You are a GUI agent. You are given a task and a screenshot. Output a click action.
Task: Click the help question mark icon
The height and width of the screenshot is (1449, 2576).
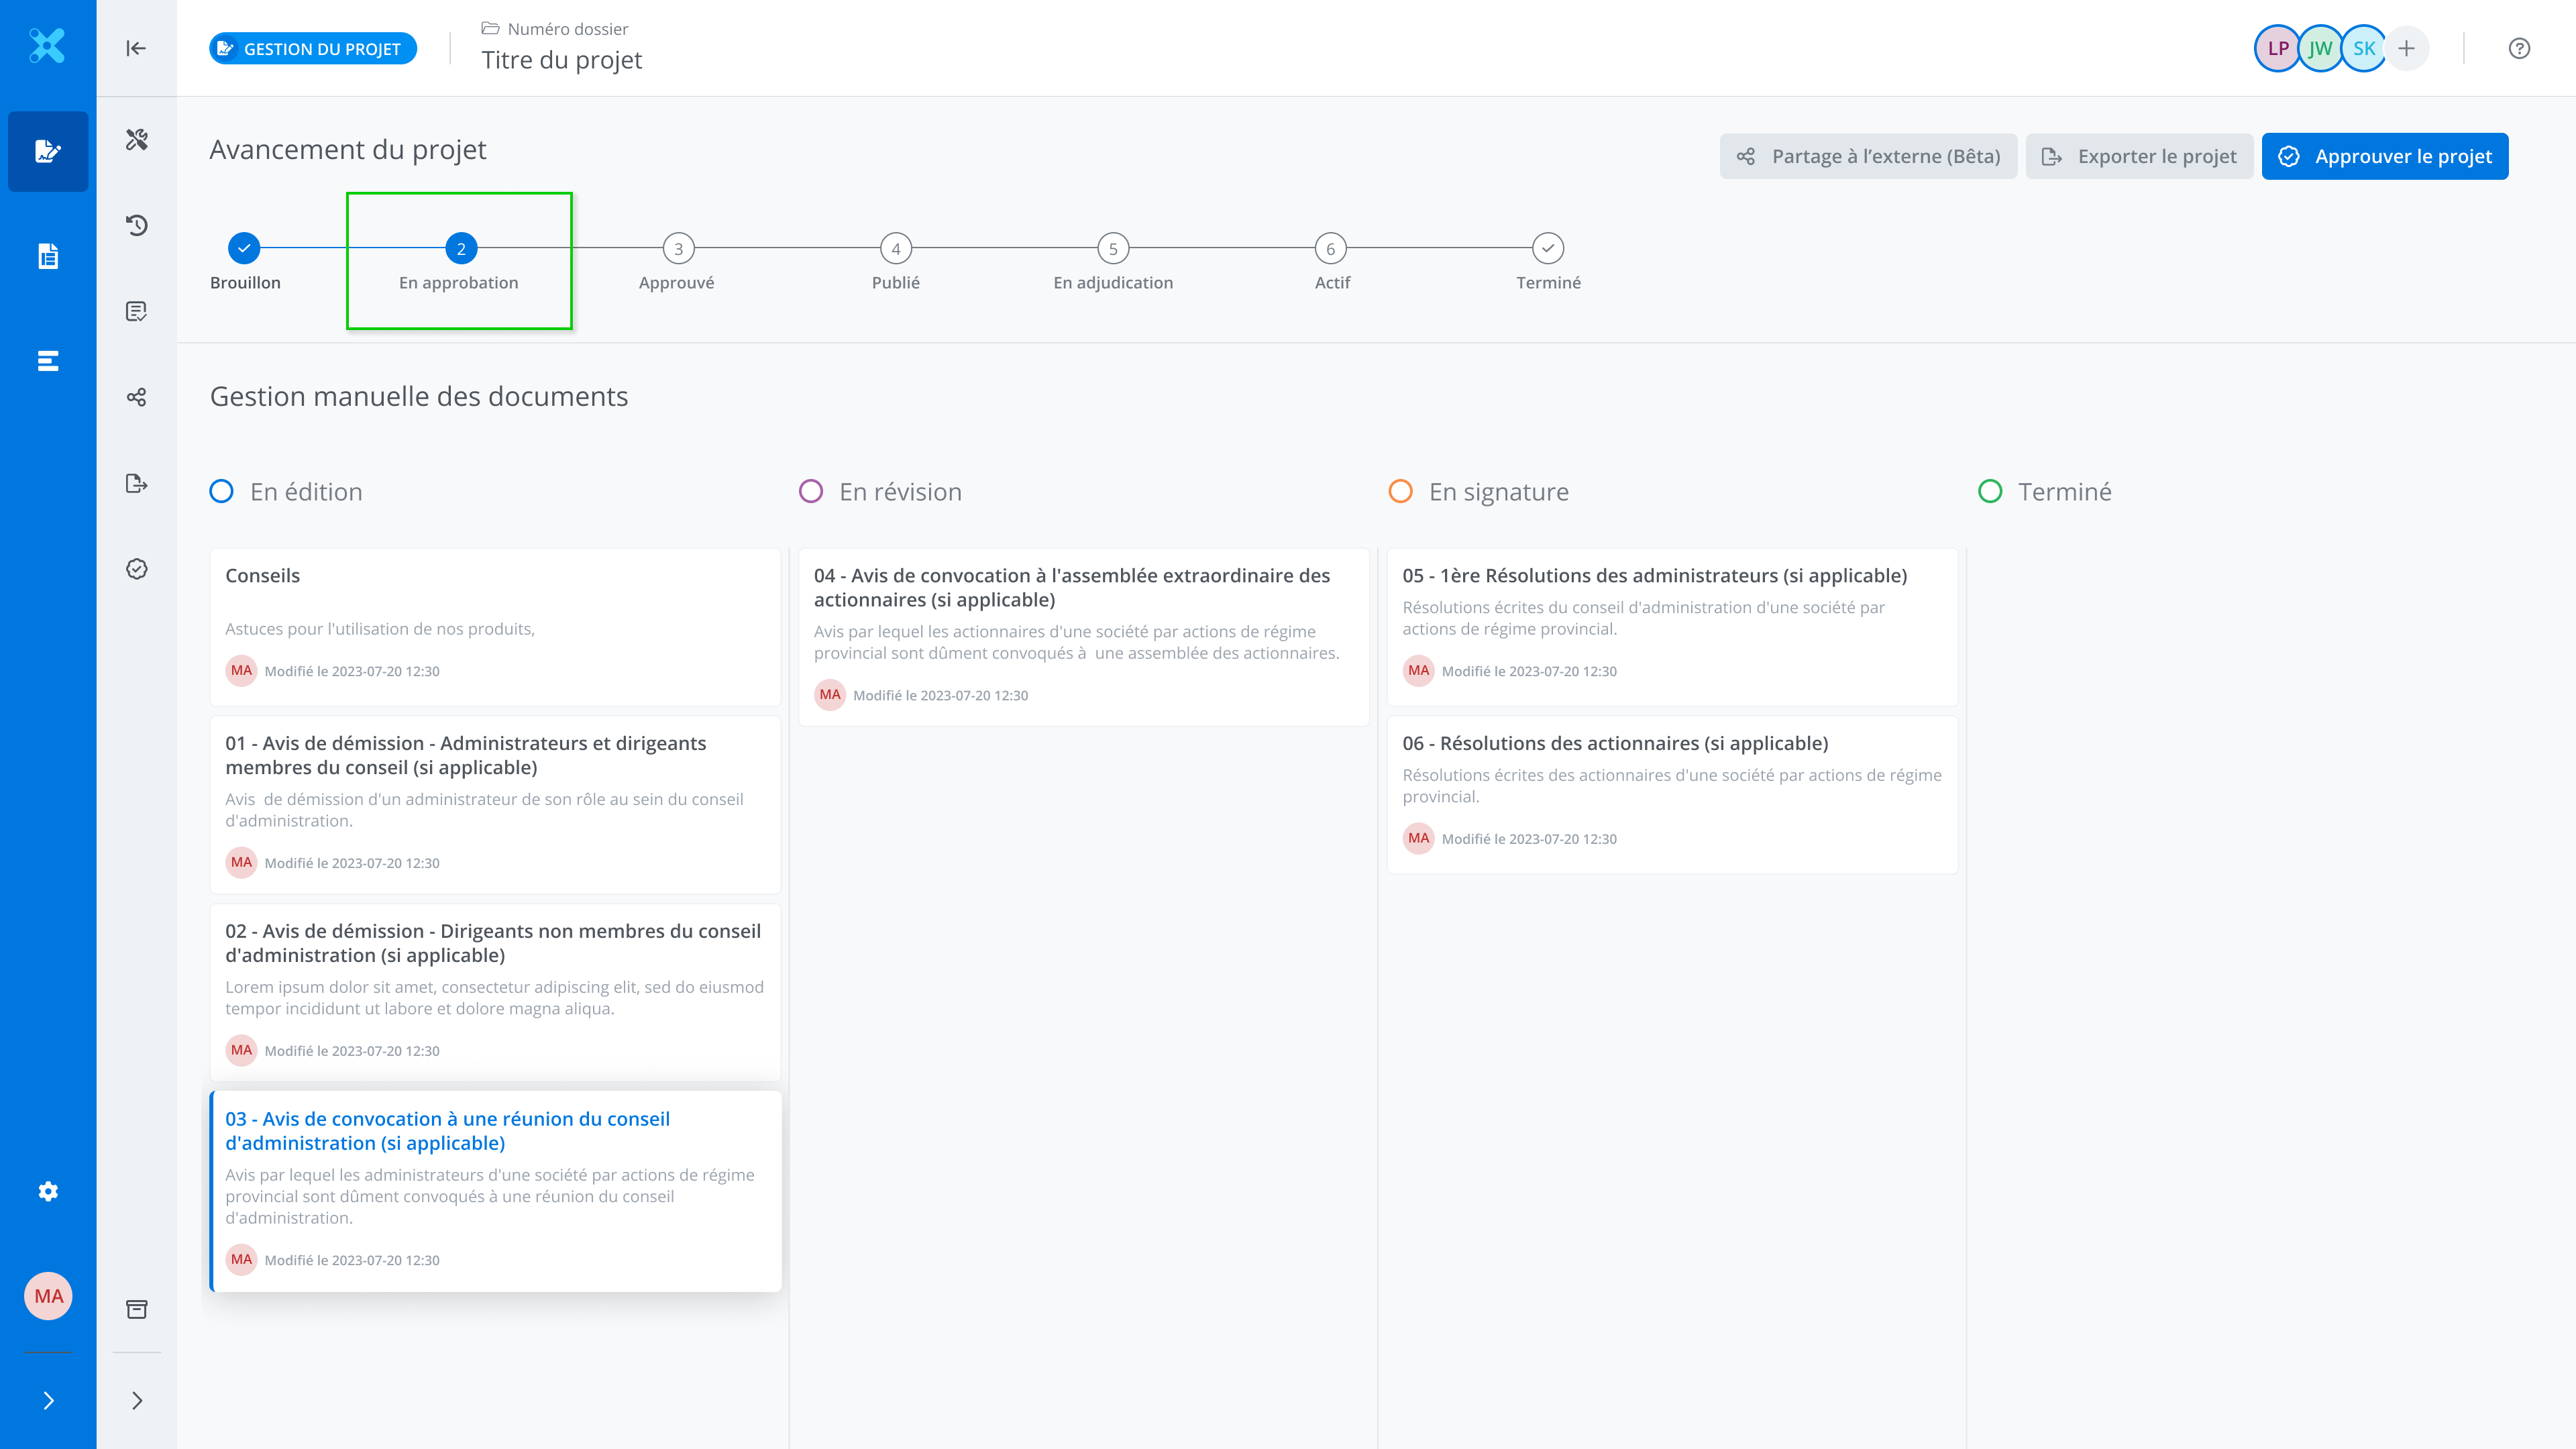click(x=2519, y=48)
